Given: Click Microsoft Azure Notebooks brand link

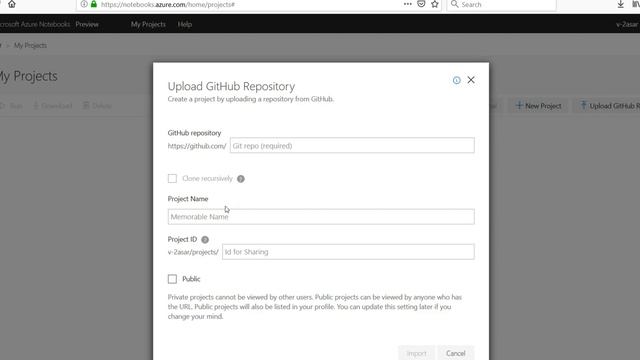Looking at the screenshot, I should pyautogui.click(x=35, y=24).
